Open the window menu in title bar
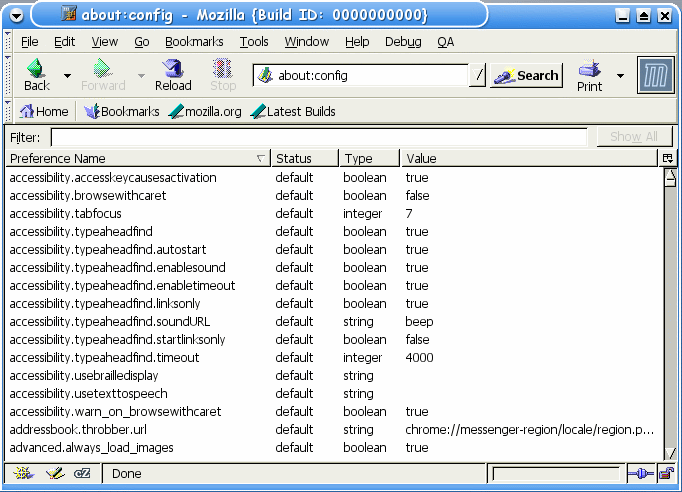The height and width of the screenshot is (492, 682). 17,16
